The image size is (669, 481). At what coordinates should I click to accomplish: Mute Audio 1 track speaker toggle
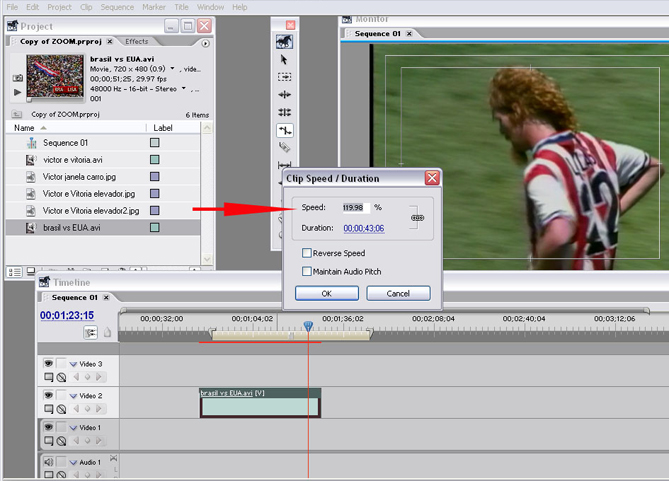click(x=47, y=462)
